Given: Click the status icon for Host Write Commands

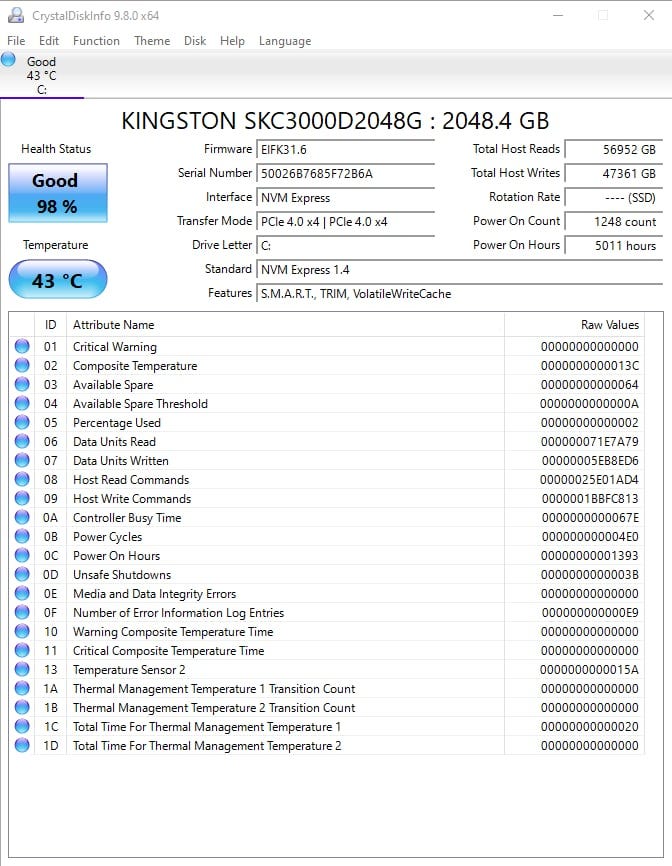Looking at the screenshot, I should click(22, 498).
